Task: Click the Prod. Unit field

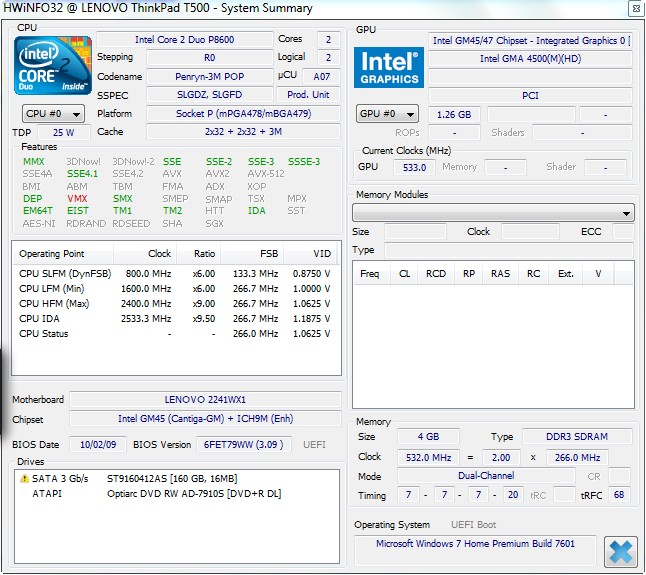Action: pos(308,95)
